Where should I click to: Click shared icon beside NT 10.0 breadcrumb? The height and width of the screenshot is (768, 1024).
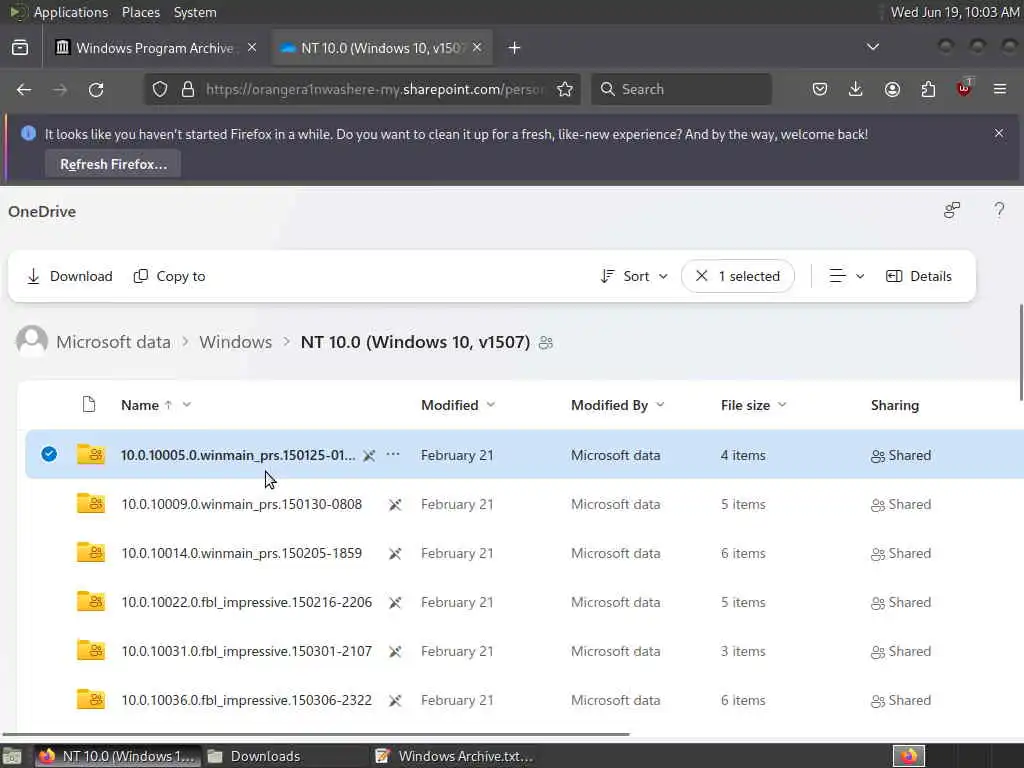click(x=546, y=343)
